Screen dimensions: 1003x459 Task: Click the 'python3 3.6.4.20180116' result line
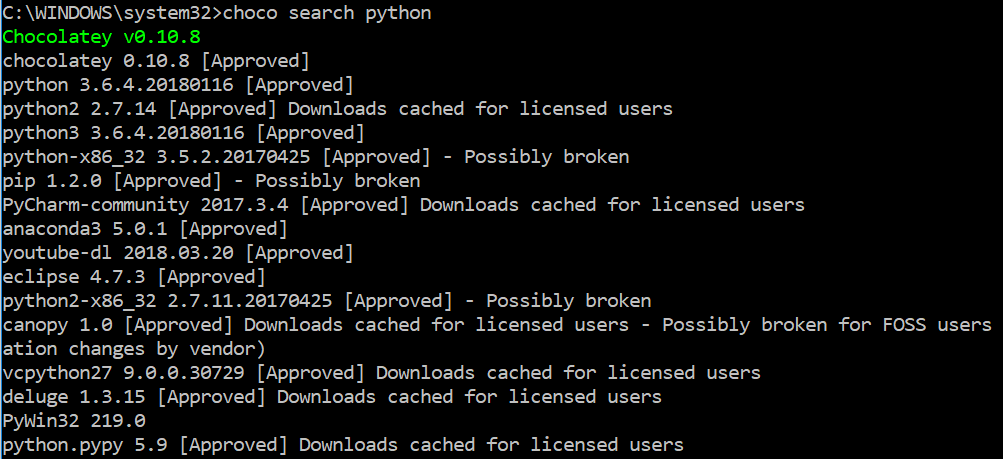[x=184, y=132]
